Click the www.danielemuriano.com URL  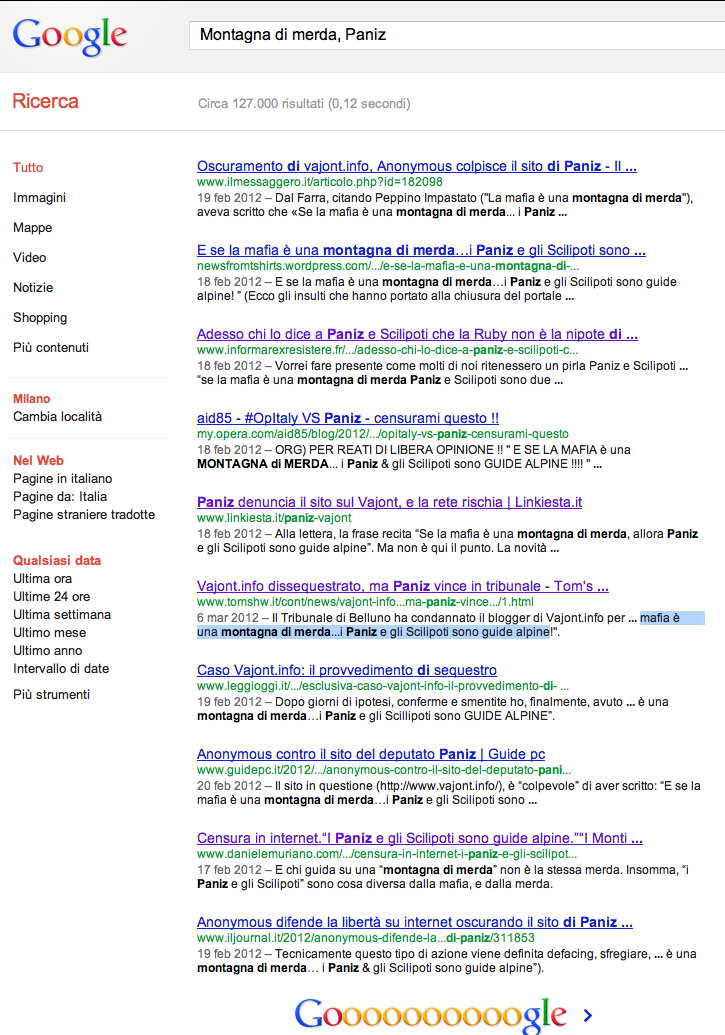(x=388, y=854)
